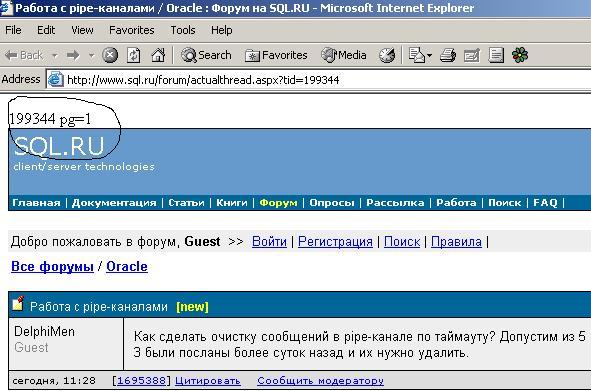Open FAQ nav link
This screenshot has height=391, width=591.
coord(545,203)
